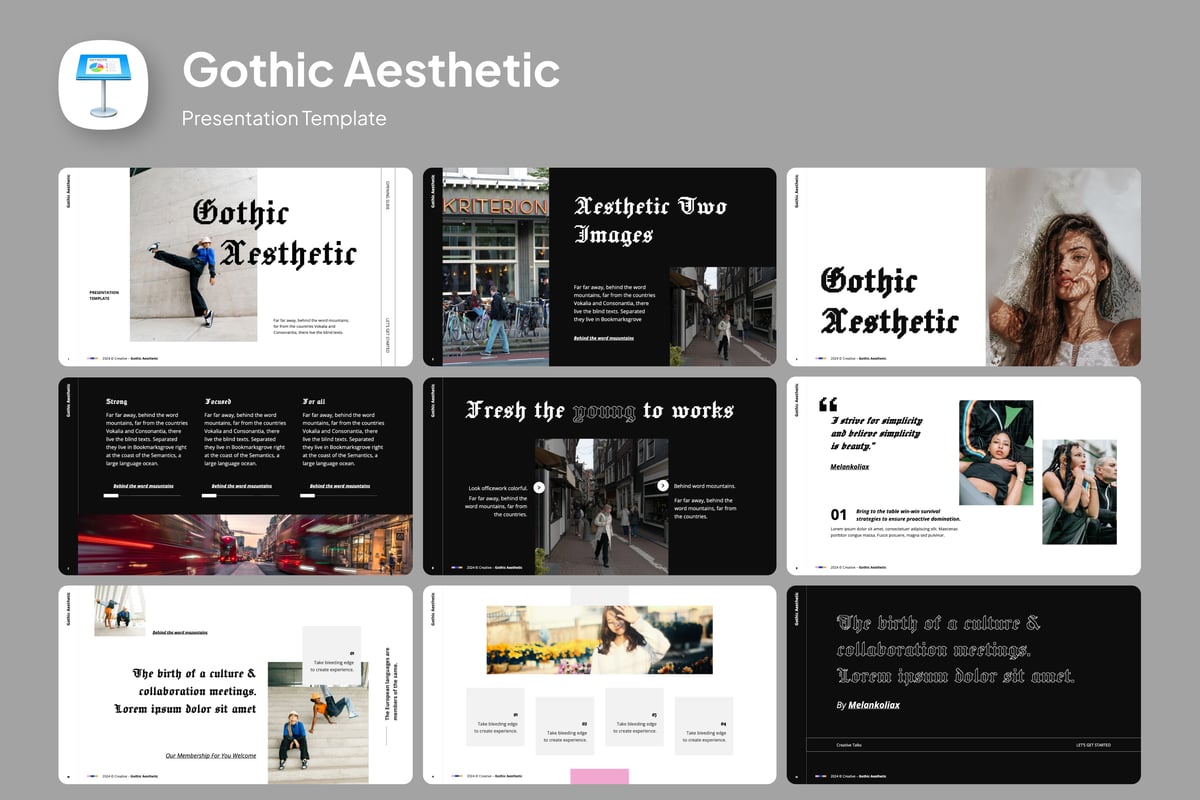This screenshot has width=1200, height=800.
Task: Click the large Gothic Aesthetic title at the top
Action: pos(371,70)
